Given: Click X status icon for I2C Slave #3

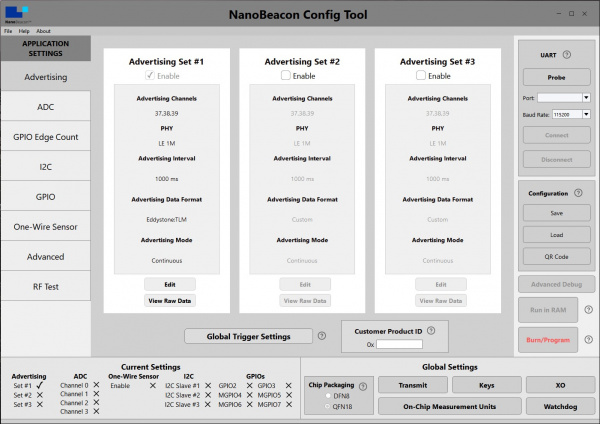Looking at the screenshot, I should (x=208, y=404).
